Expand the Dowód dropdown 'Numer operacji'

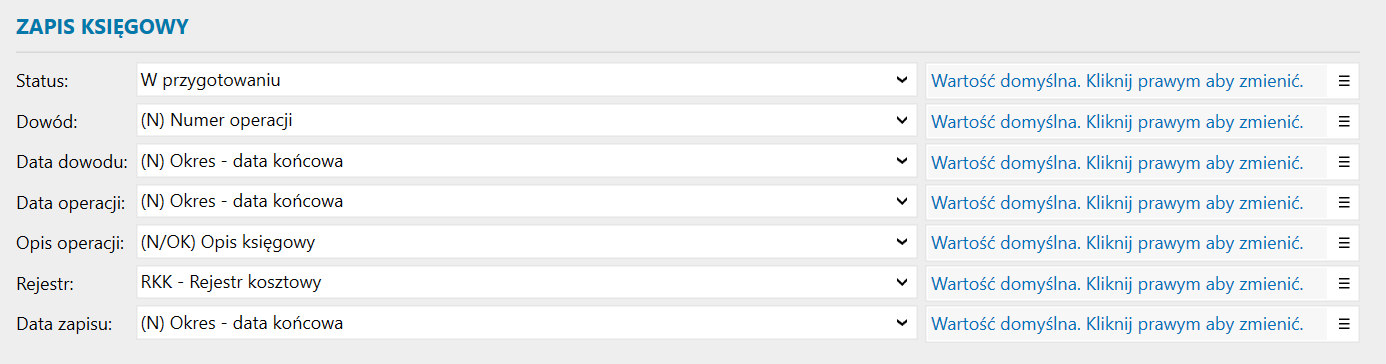[x=526, y=121]
